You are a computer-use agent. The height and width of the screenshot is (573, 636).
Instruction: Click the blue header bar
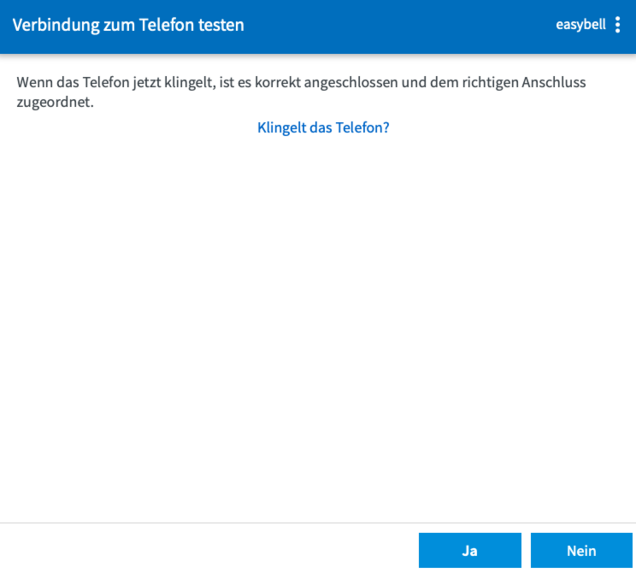[400, 25]
